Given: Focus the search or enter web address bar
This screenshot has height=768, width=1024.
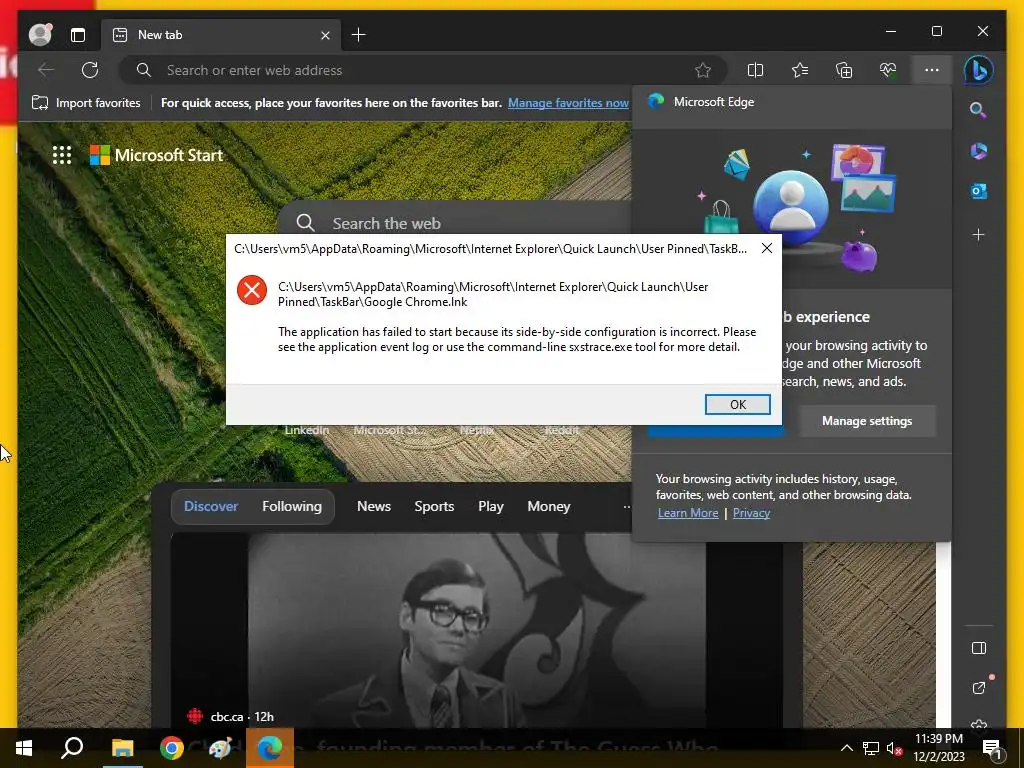Looking at the screenshot, I should [x=421, y=70].
